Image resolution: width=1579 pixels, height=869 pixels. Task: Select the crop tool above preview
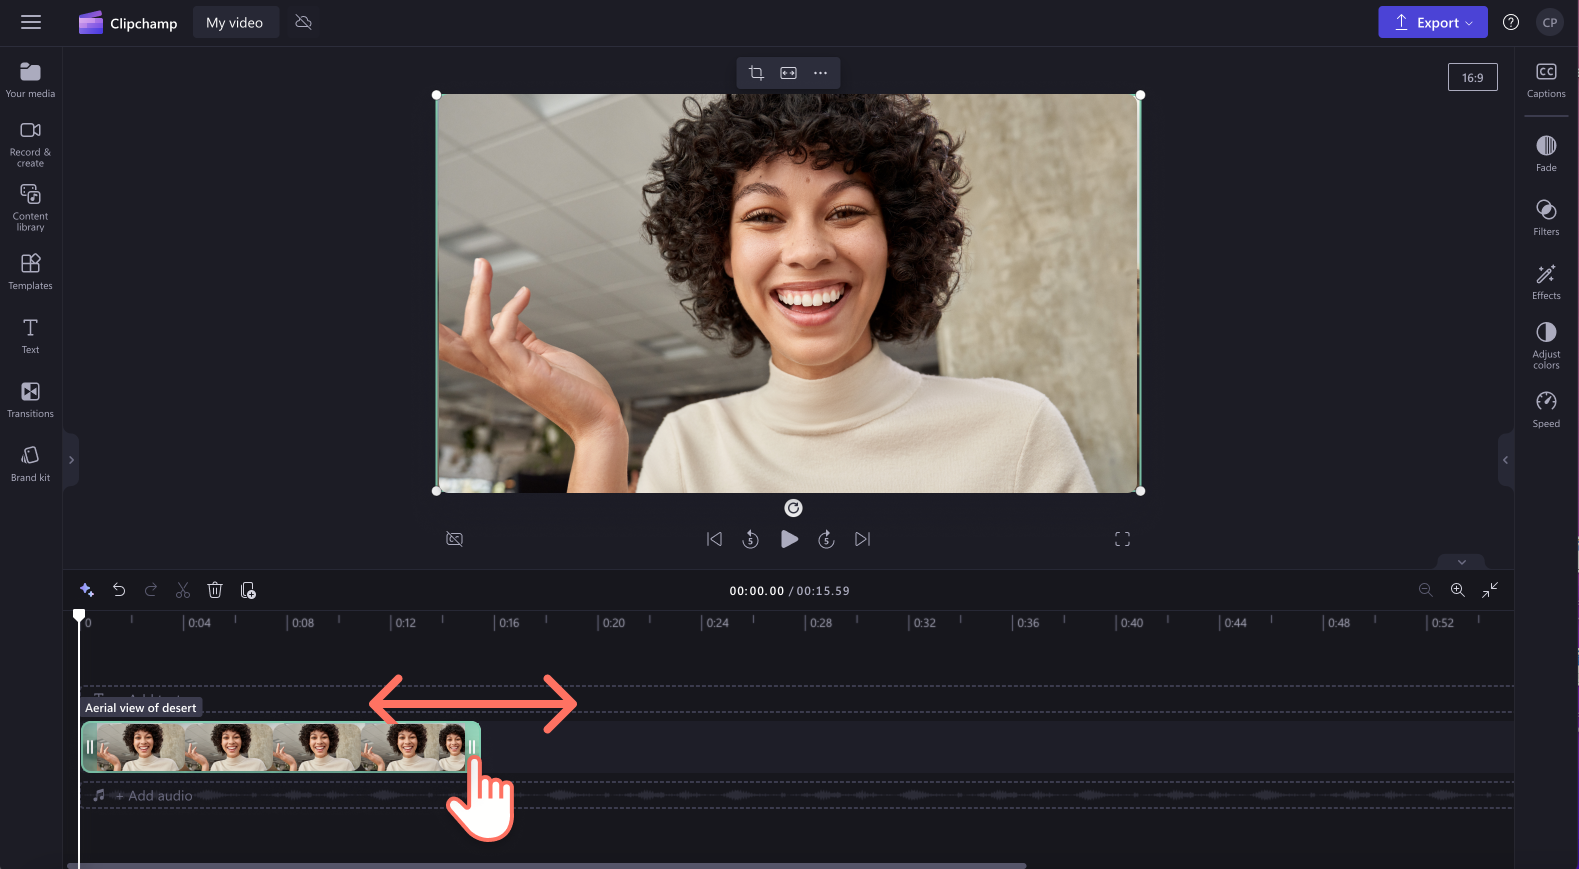point(756,73)
